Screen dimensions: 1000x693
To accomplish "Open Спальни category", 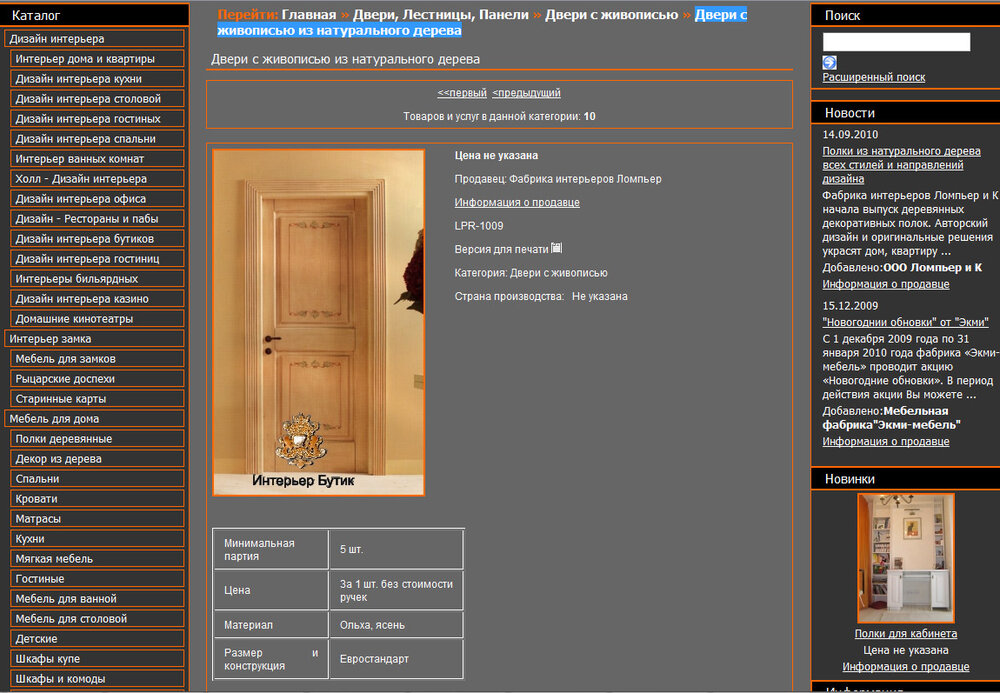I will (97, 478).
